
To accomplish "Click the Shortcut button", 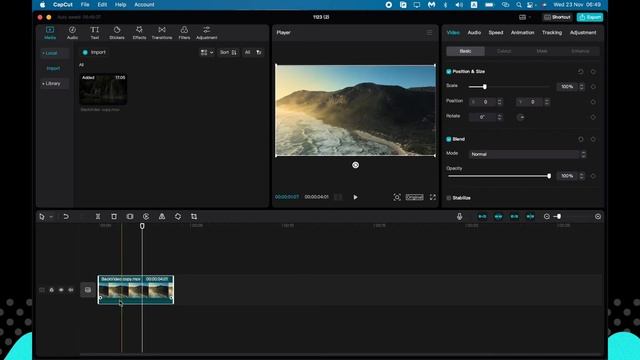I will click(557, 17).
